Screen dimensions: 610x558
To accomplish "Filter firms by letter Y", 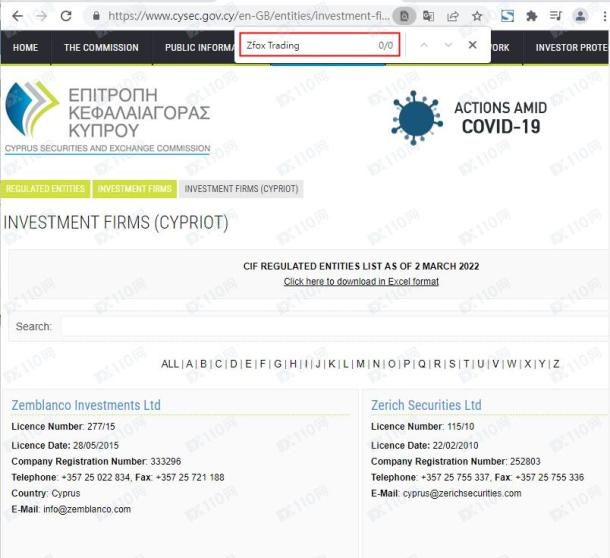I will [542, 364].
